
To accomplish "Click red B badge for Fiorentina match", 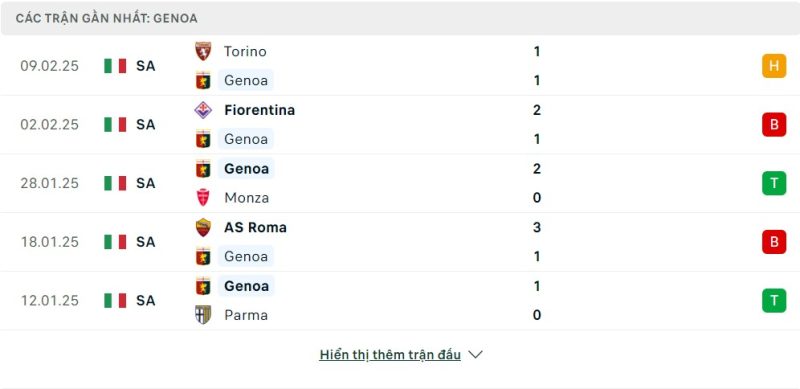I will click(x=774, y=125).
